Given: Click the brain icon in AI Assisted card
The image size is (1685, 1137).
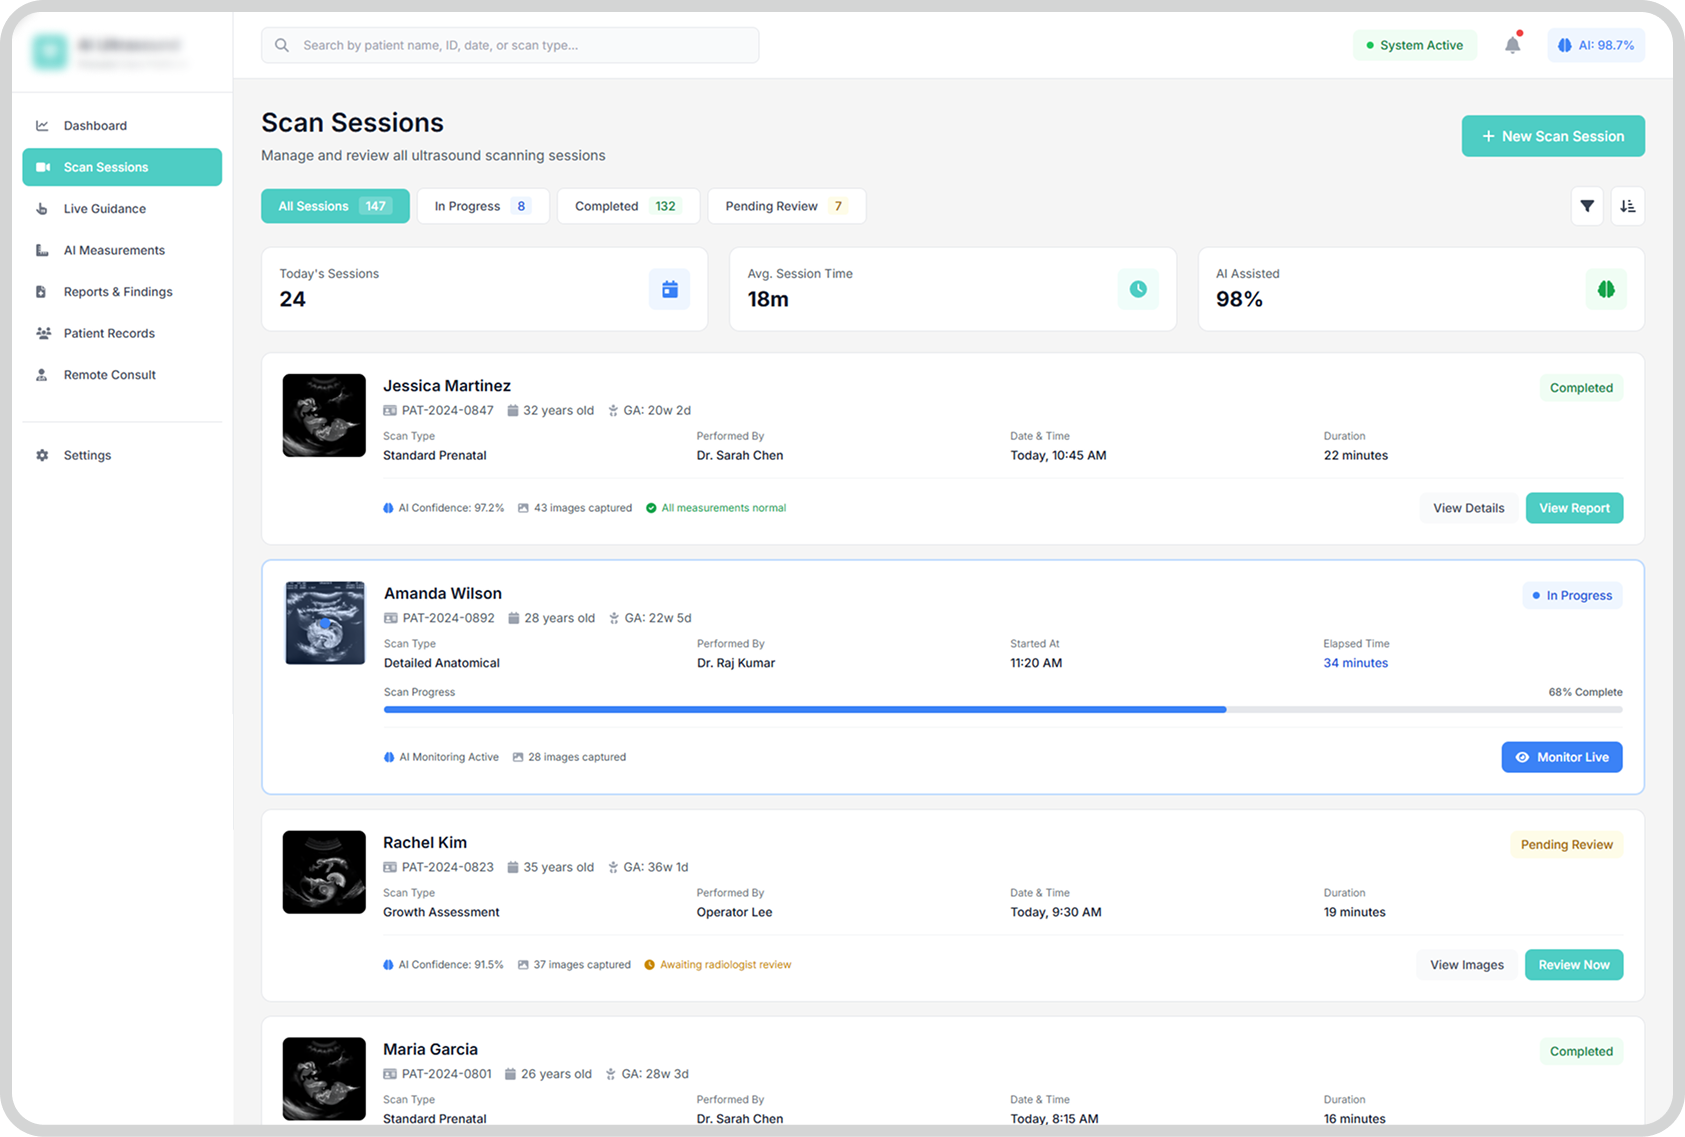Looking at the screenshot, I should (x=1606, y=289).
